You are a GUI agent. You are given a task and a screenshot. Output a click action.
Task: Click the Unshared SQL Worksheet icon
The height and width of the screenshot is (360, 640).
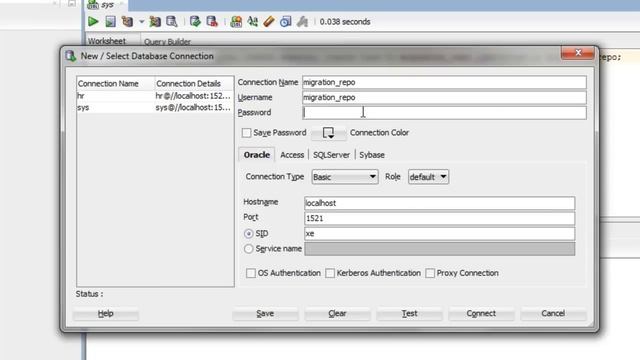click(236, 22)
